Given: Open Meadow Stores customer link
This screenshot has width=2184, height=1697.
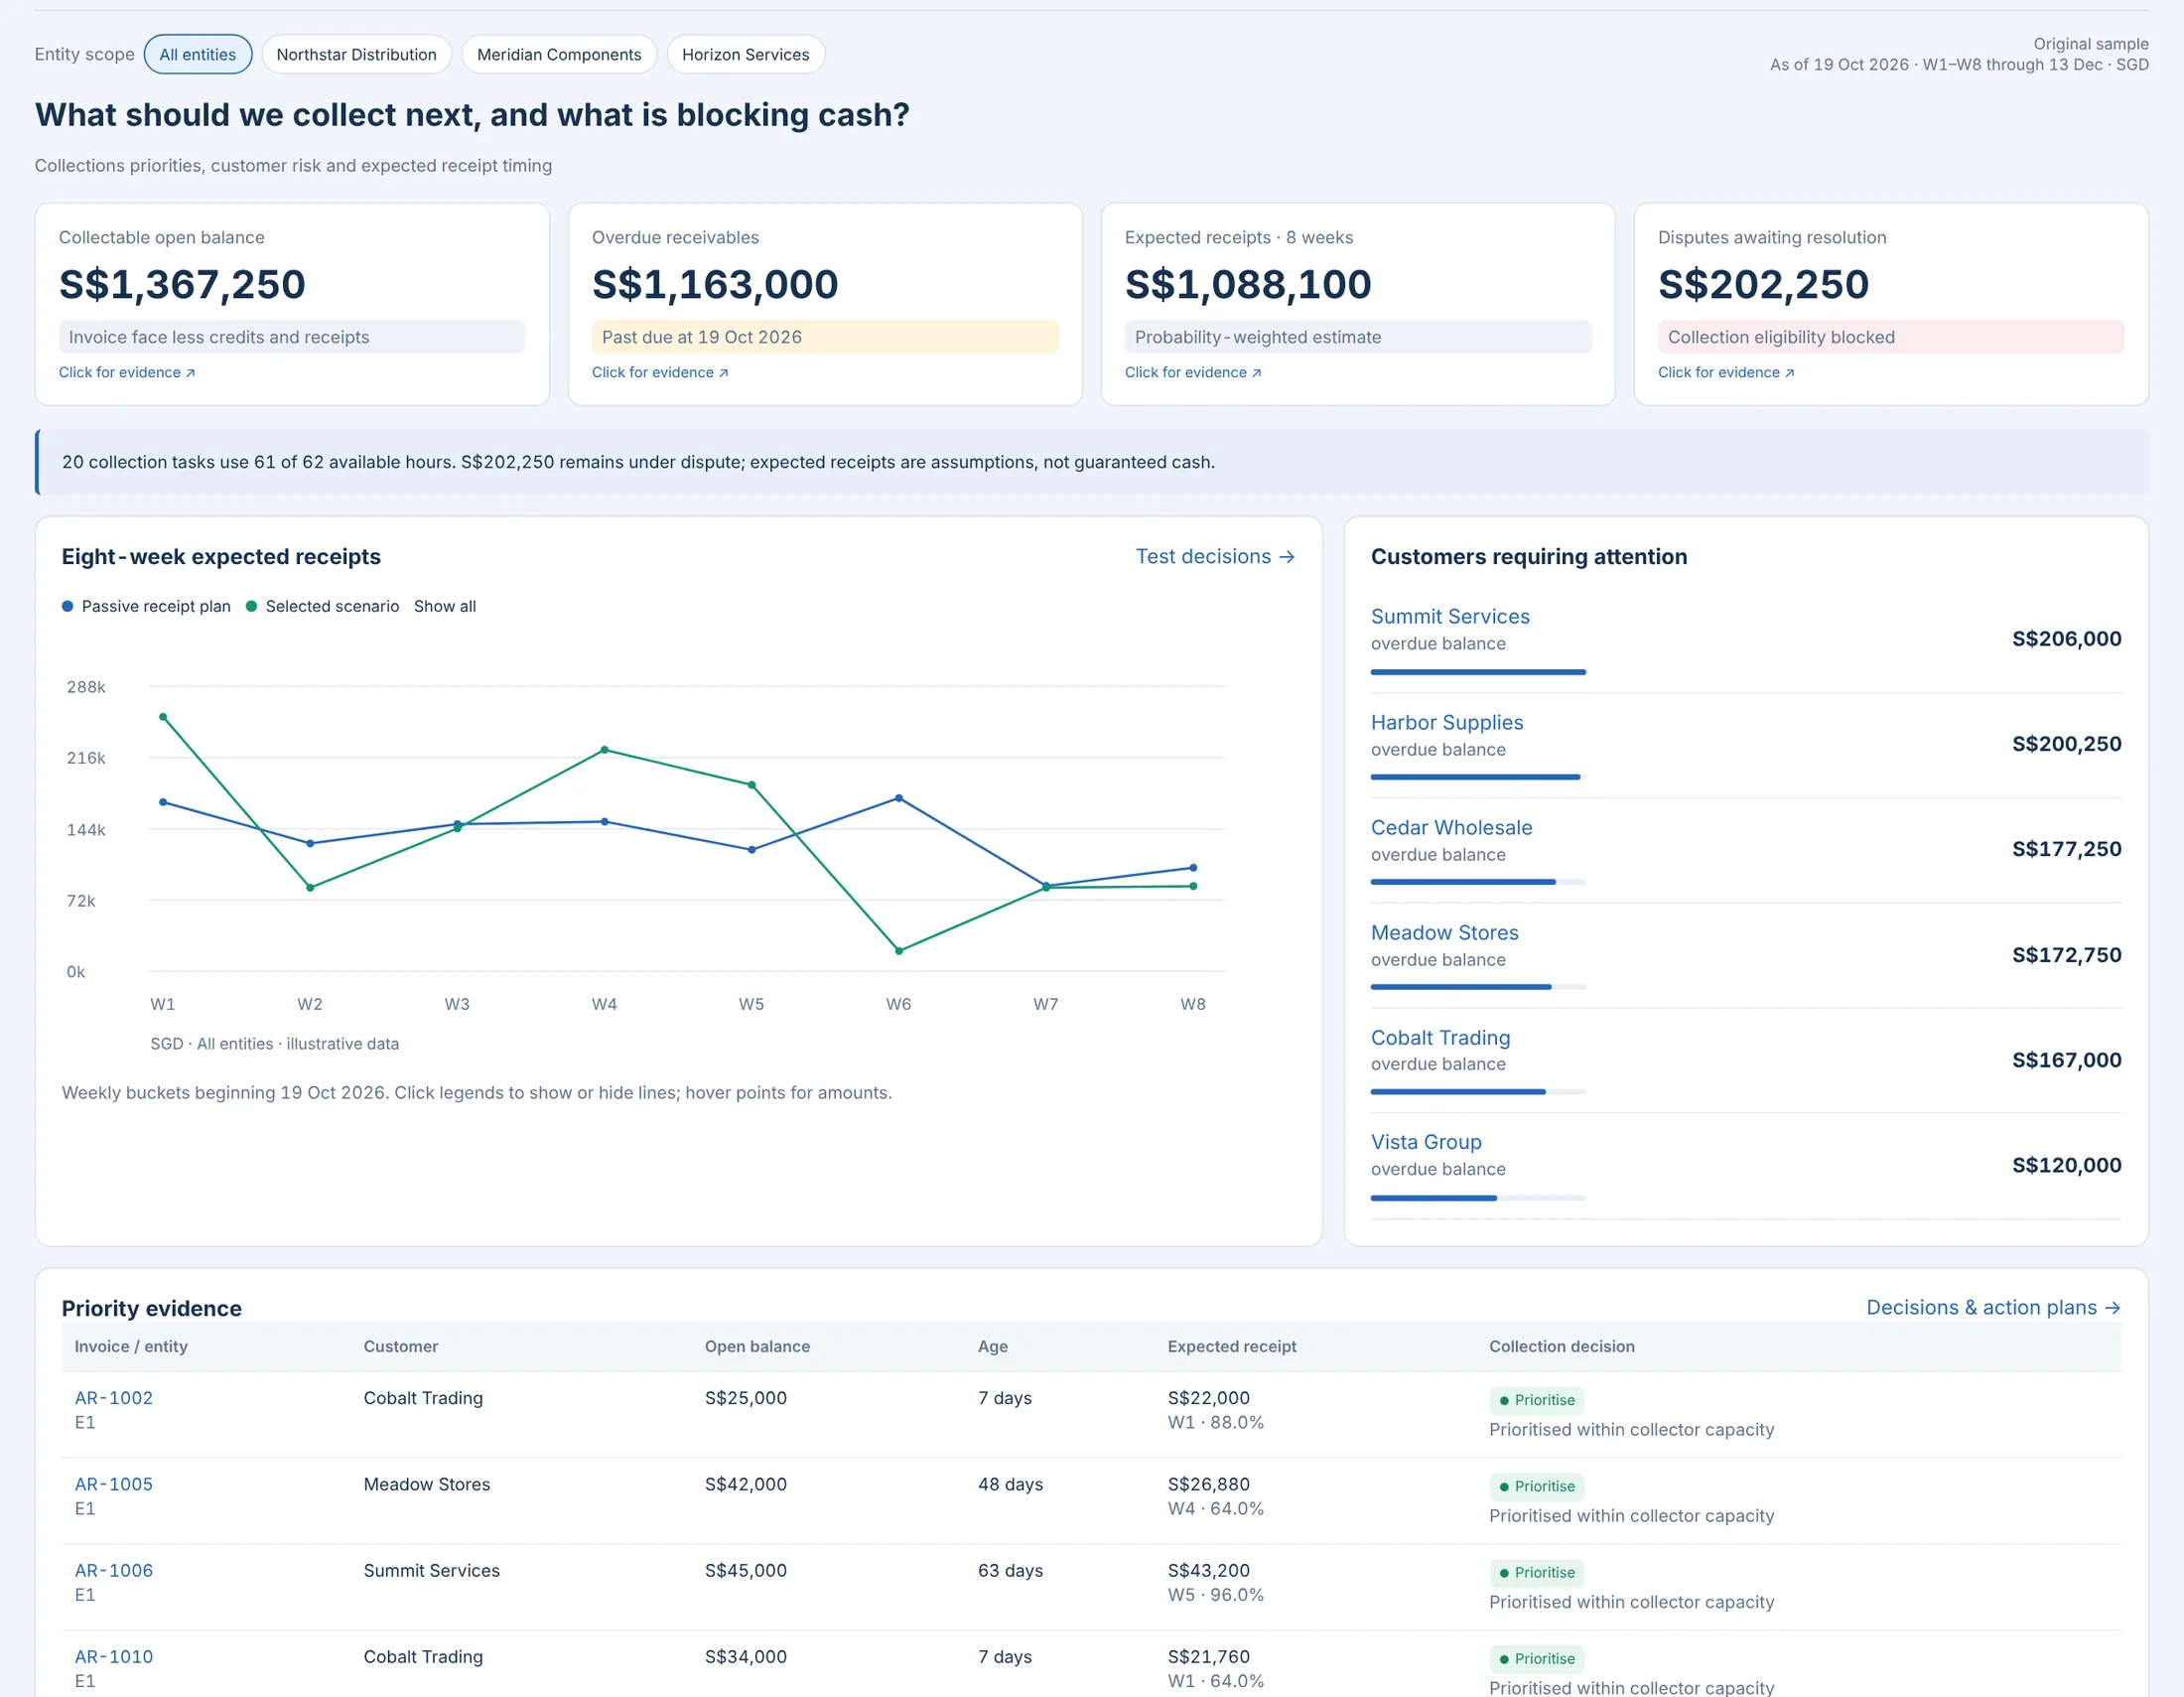Looking at the screenshot, I should point(1444,932).
